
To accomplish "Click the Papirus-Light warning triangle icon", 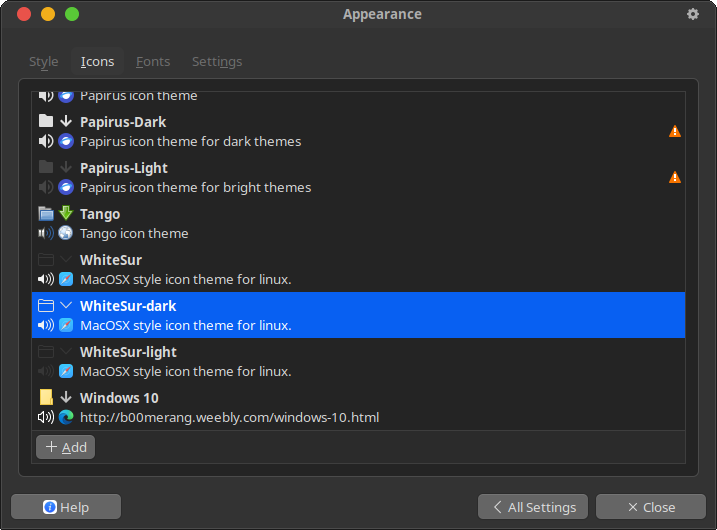I will [x=675, y=177].
